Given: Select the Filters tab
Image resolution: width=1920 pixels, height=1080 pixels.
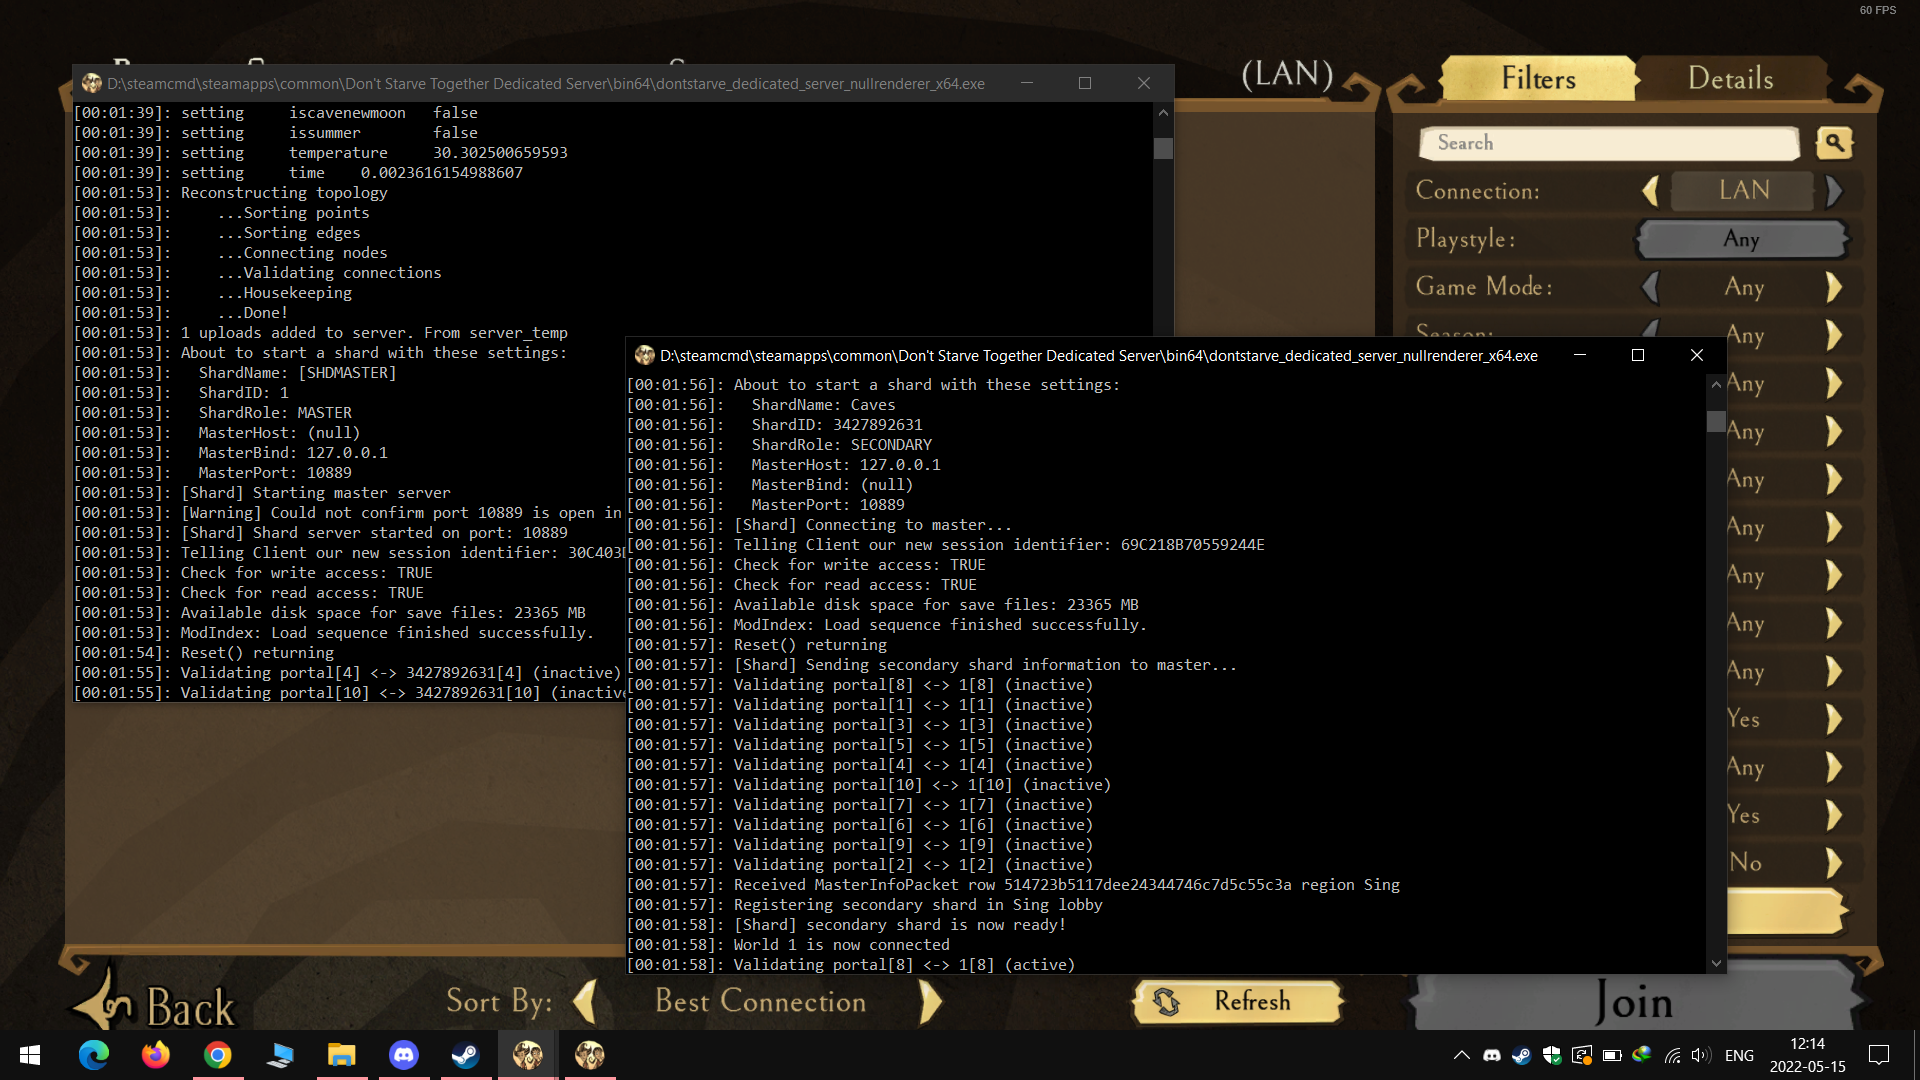Looking at the screenshot, I should 1538,79.
